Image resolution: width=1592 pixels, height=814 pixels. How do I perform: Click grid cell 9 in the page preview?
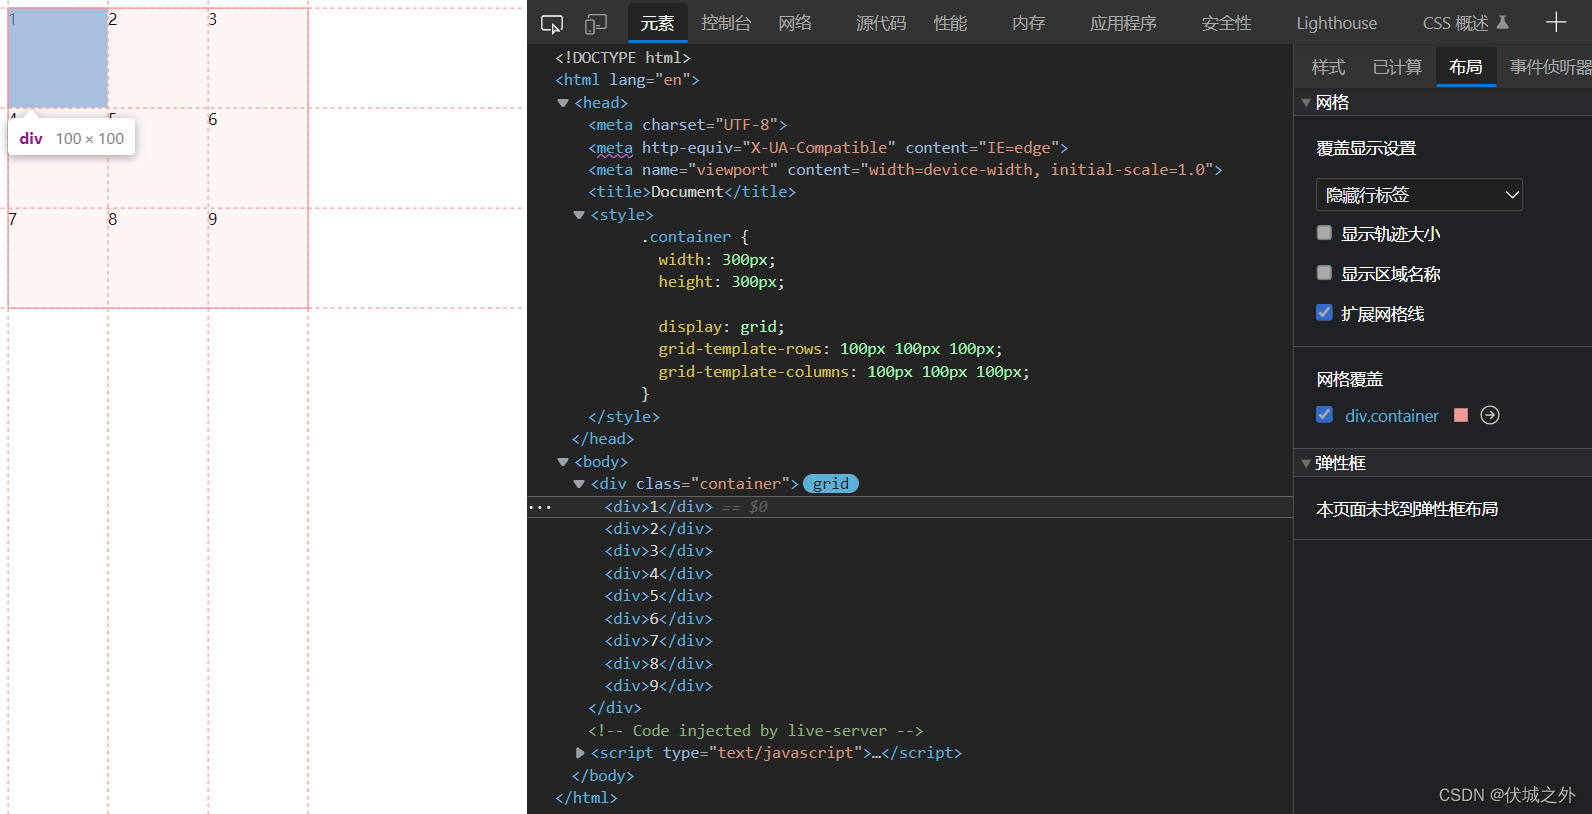point(258,258)
